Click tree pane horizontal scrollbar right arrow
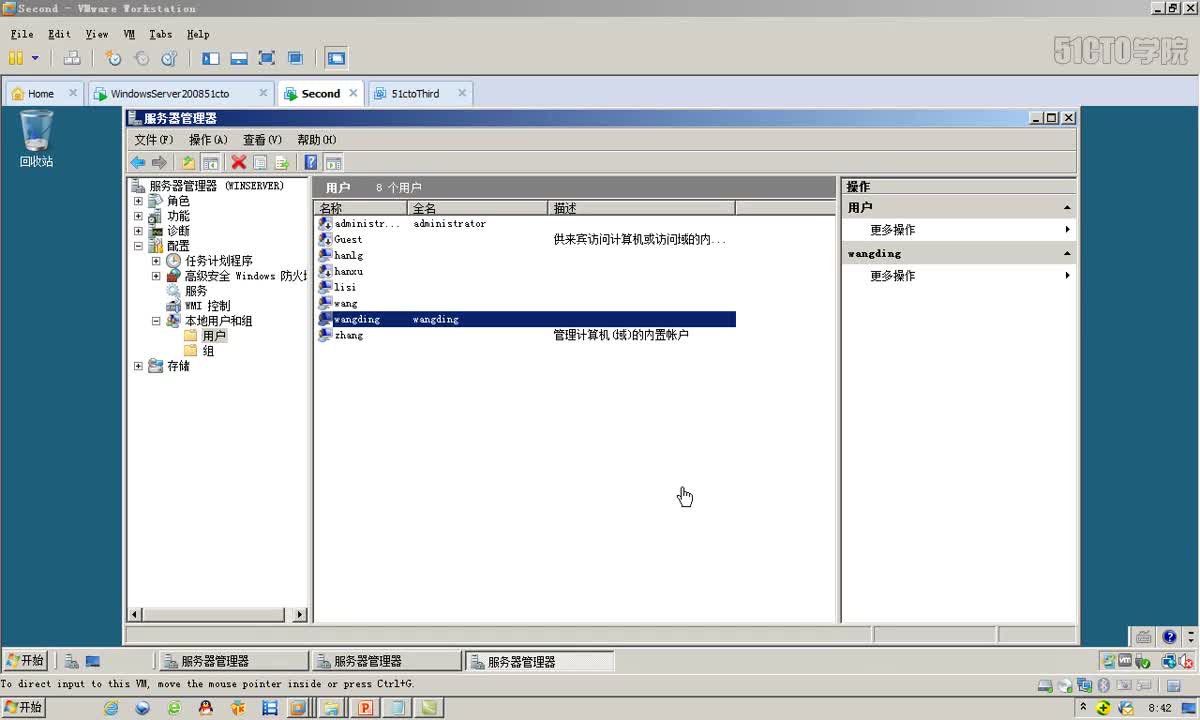Viewport: 1200px width, 720px height. click(x=301, y=614)
